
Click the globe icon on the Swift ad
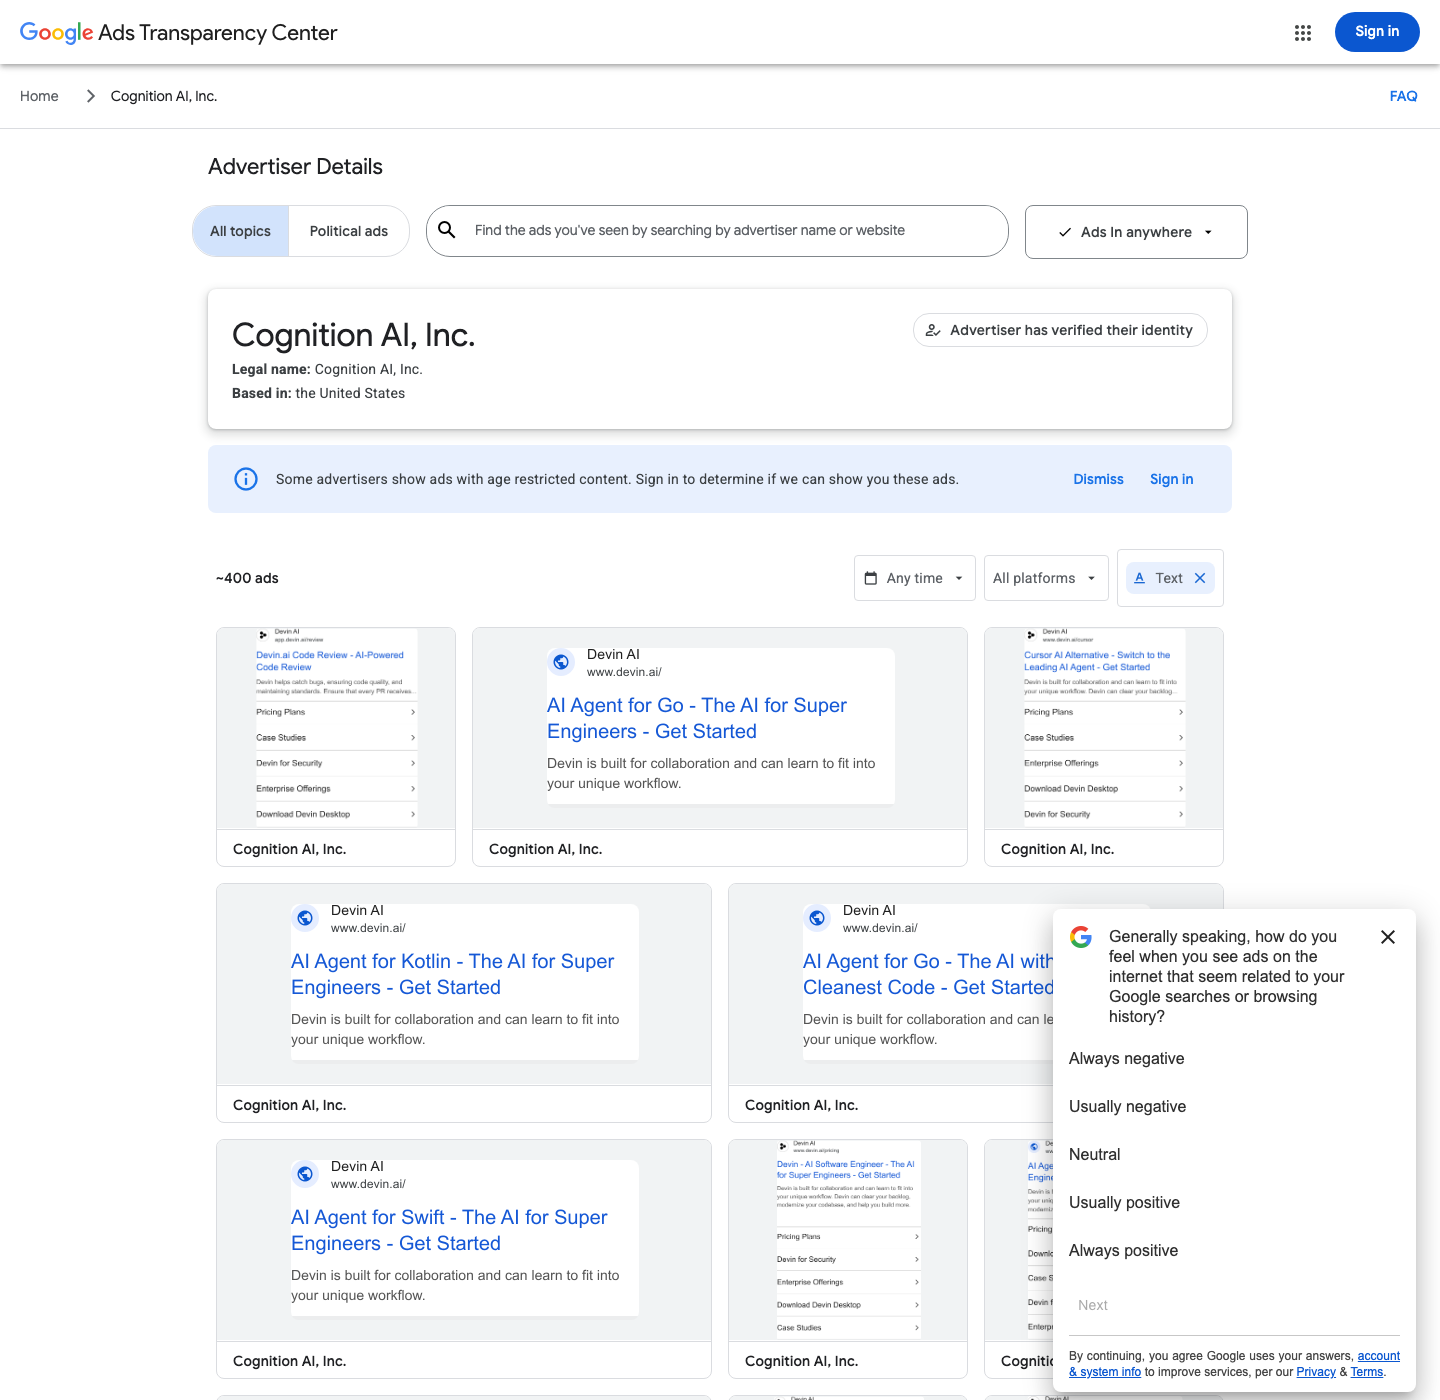306,1174
